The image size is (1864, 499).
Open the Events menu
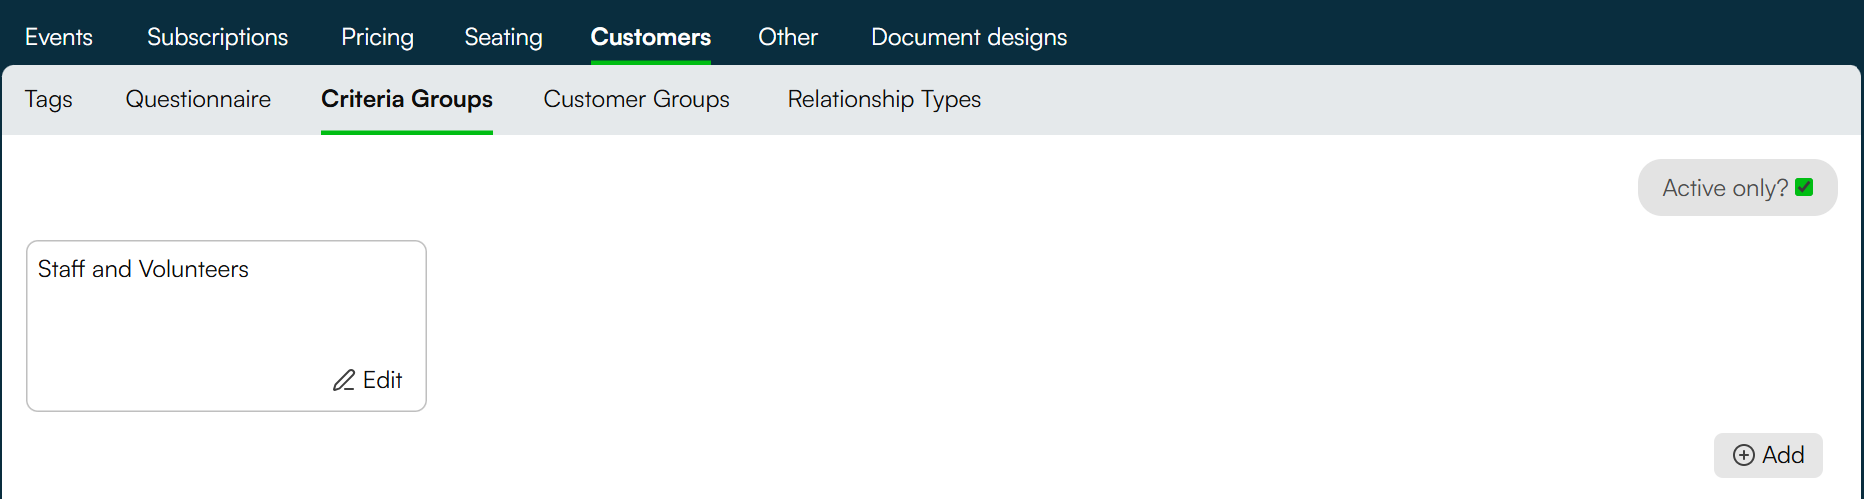59,37
